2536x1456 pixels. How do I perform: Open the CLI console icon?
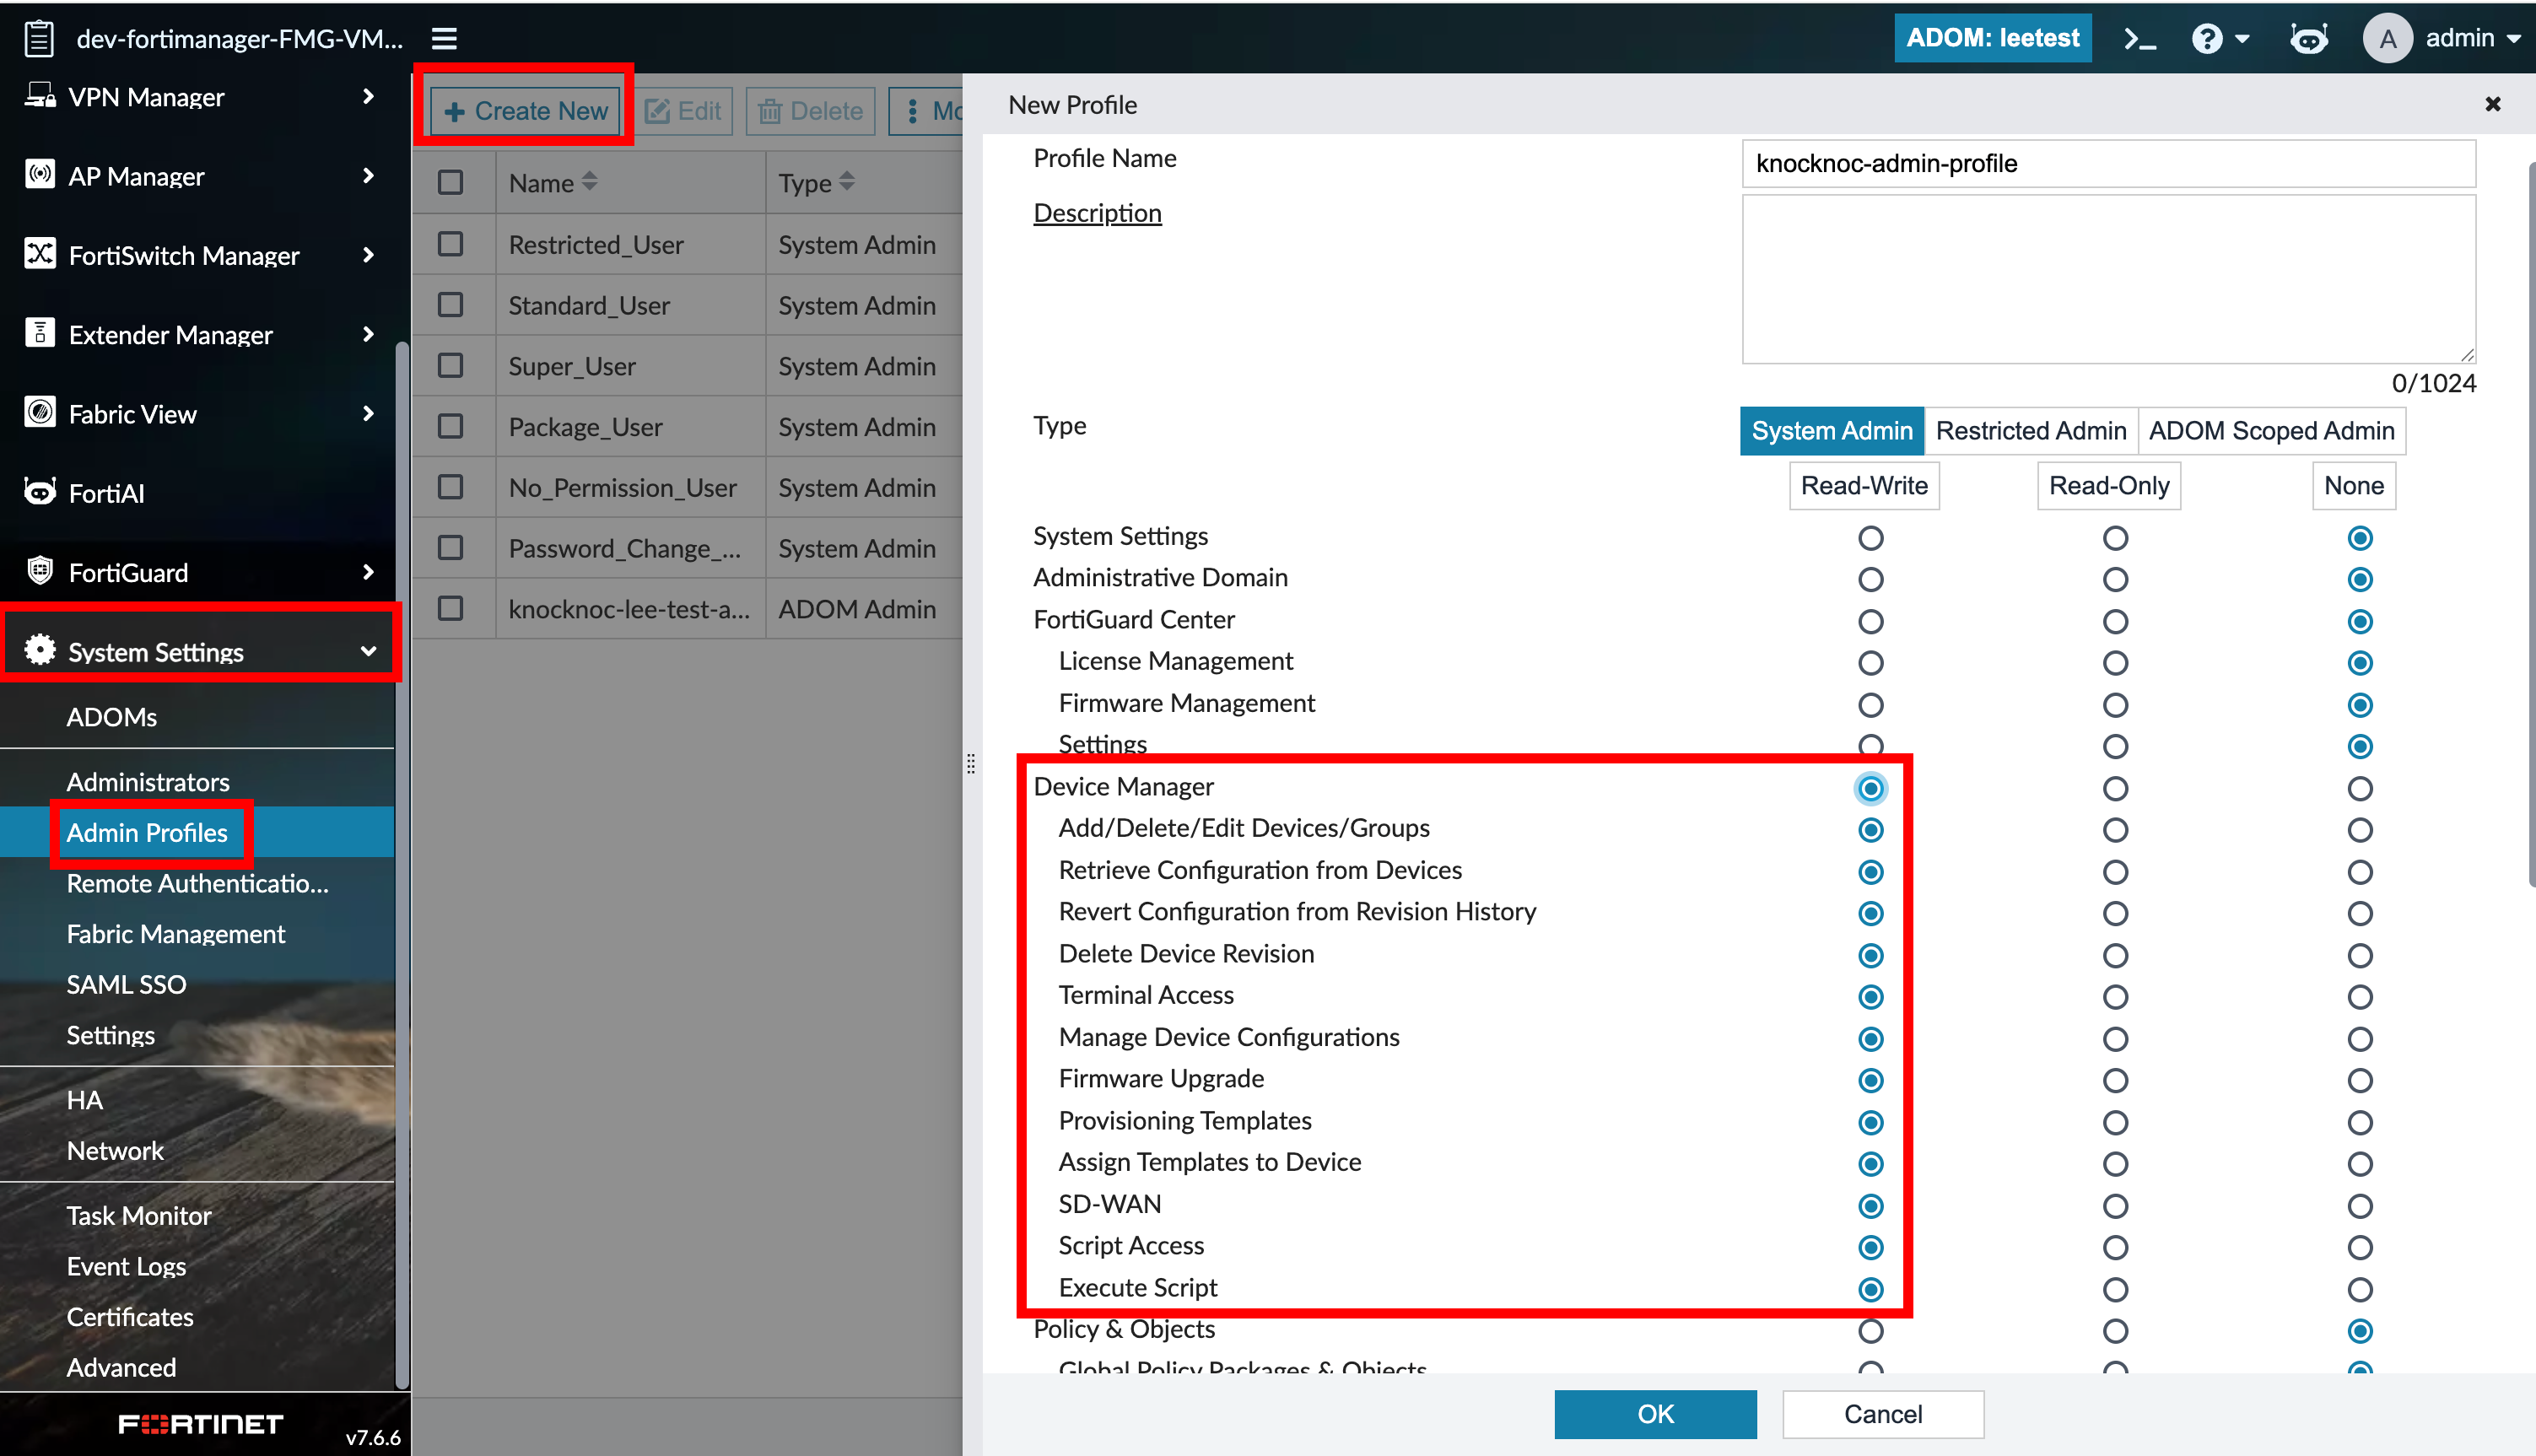[2139, 38]
